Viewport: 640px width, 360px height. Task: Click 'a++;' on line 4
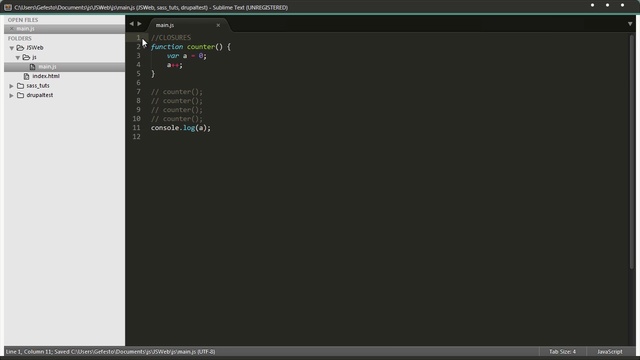(x=175, y=65)
